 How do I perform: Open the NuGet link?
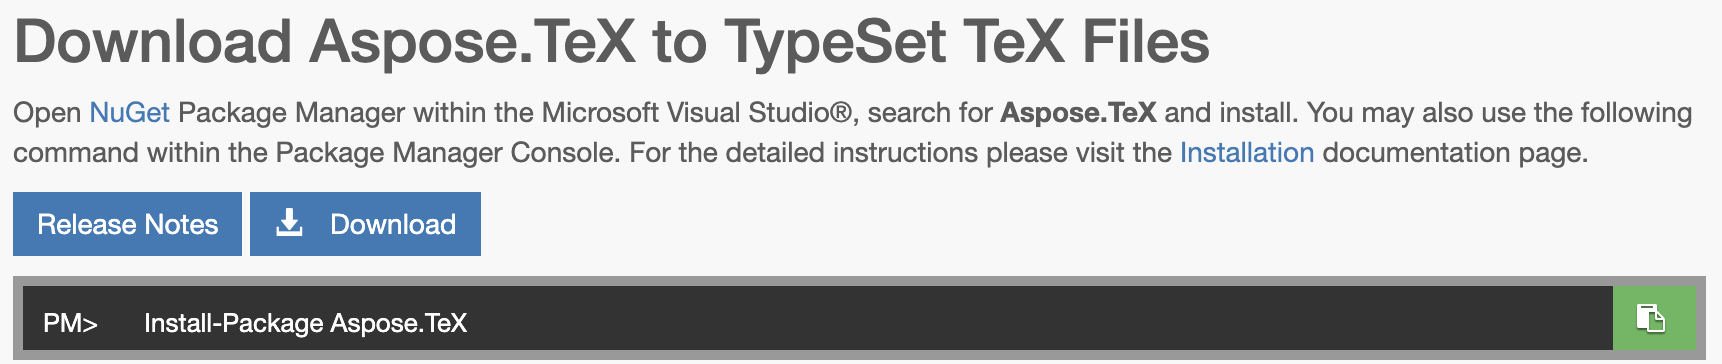tap(129, 113)
